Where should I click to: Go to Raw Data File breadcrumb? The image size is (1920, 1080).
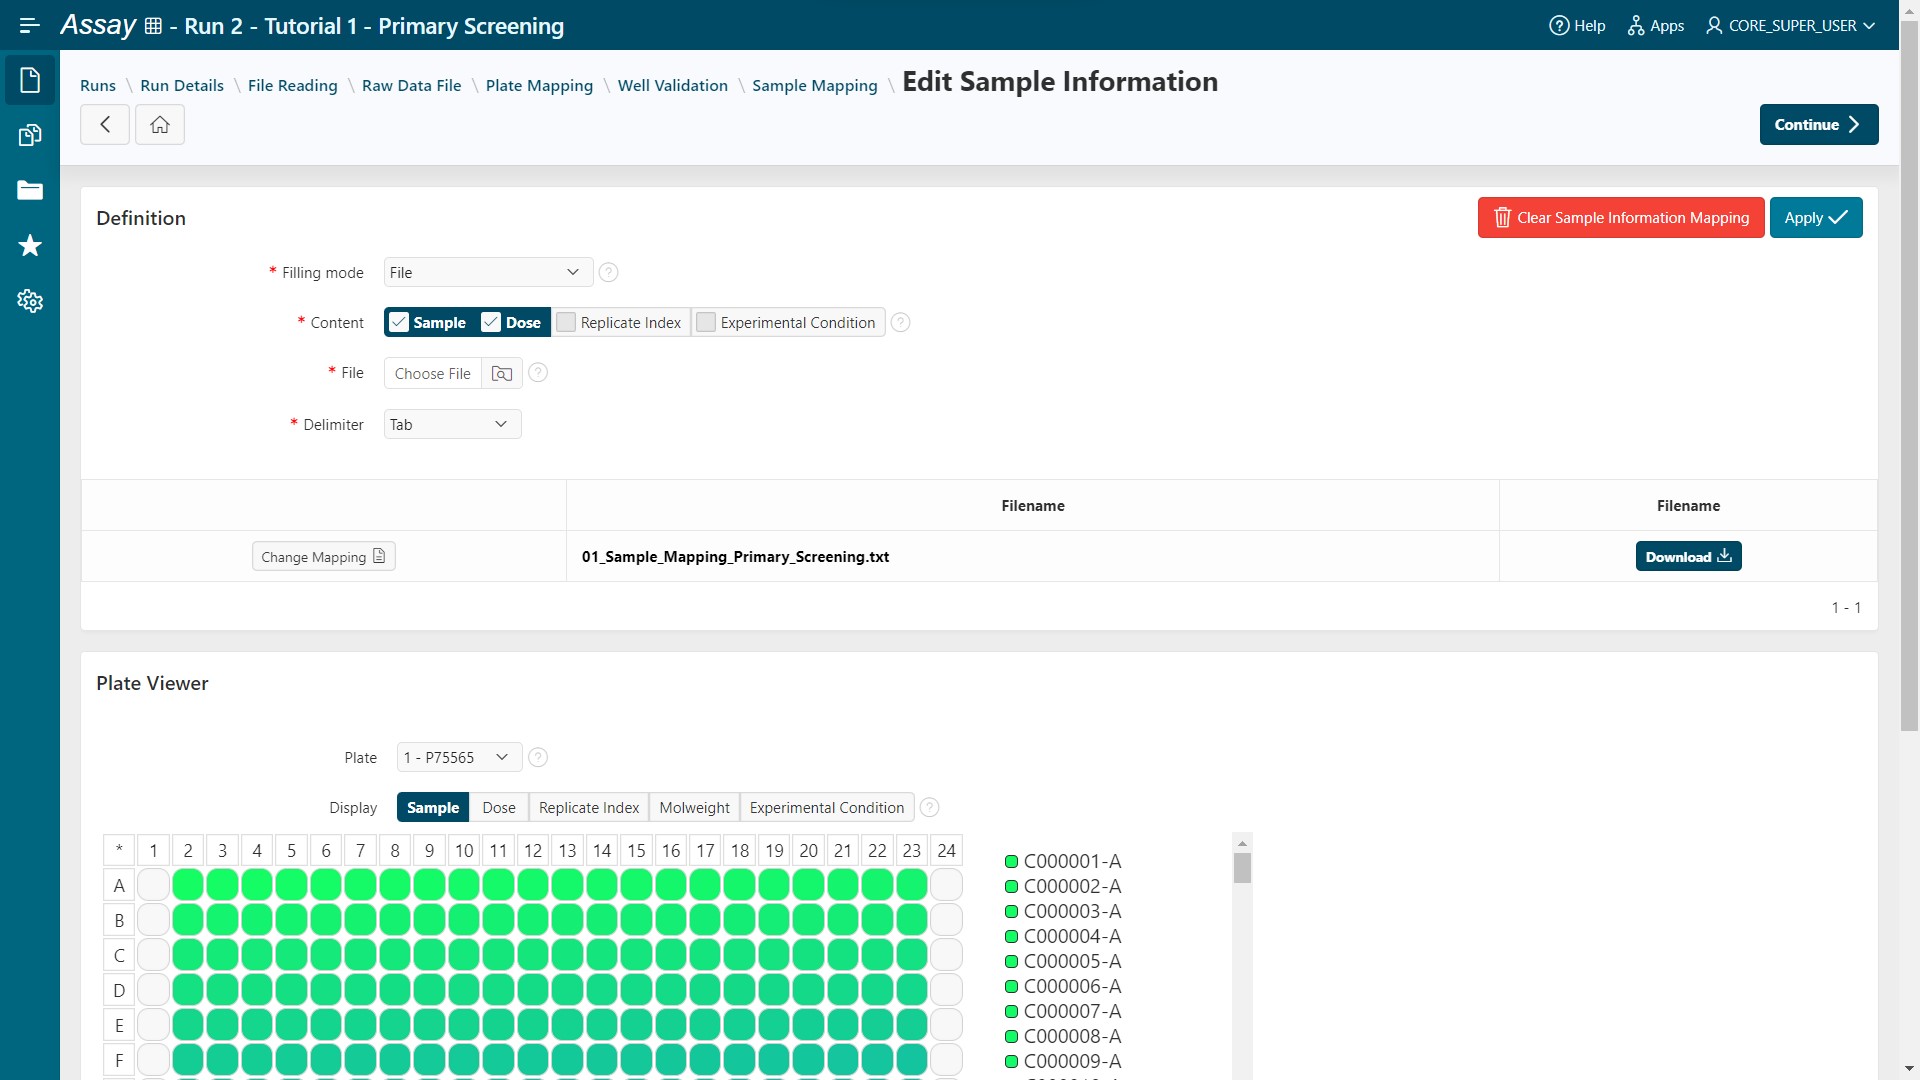(x=412, y=86)
